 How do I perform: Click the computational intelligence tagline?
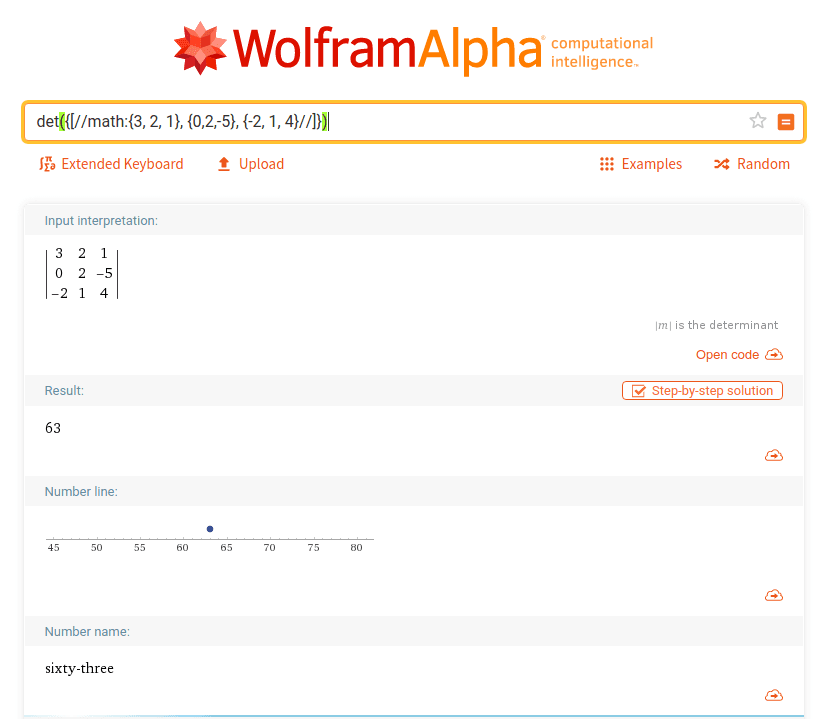[601, 52]
